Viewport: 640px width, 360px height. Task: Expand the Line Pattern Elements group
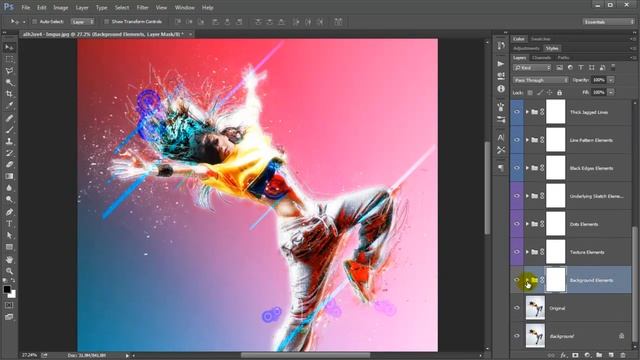(527, 140)
